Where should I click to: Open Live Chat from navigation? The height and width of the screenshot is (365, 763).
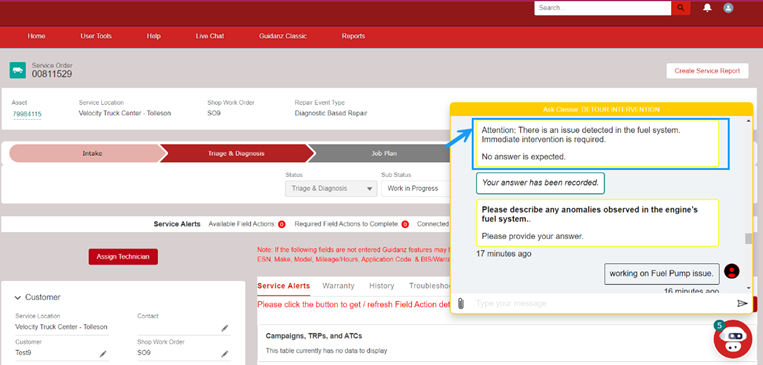pos(210,36)
